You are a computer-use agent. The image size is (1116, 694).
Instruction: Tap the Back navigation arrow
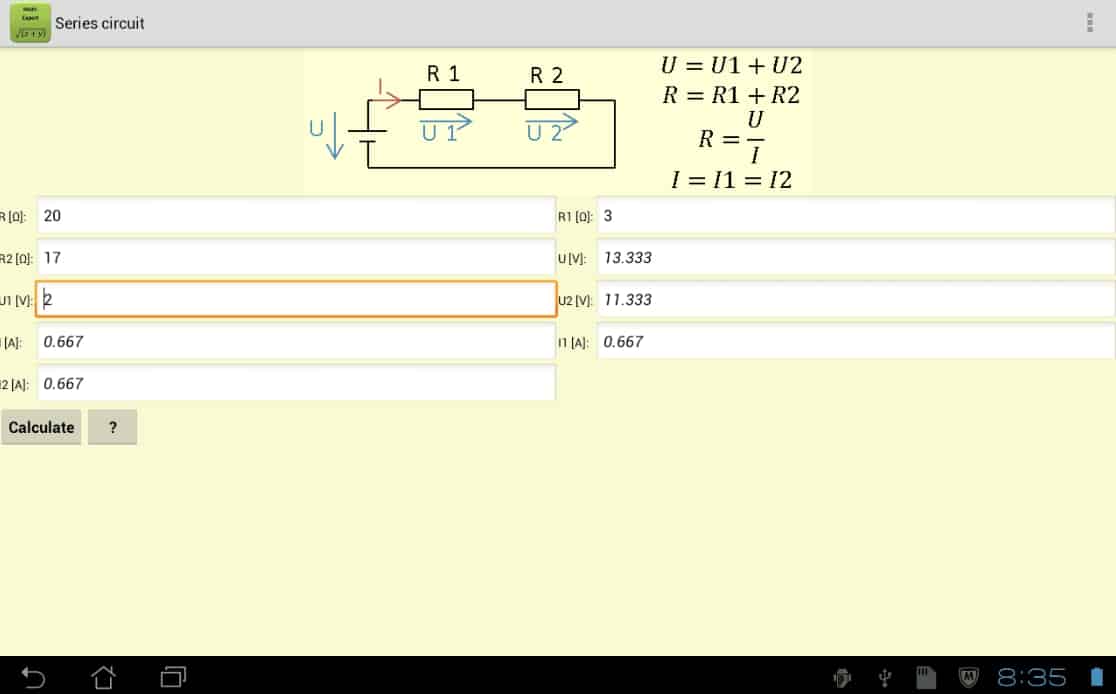pos(34,676)
